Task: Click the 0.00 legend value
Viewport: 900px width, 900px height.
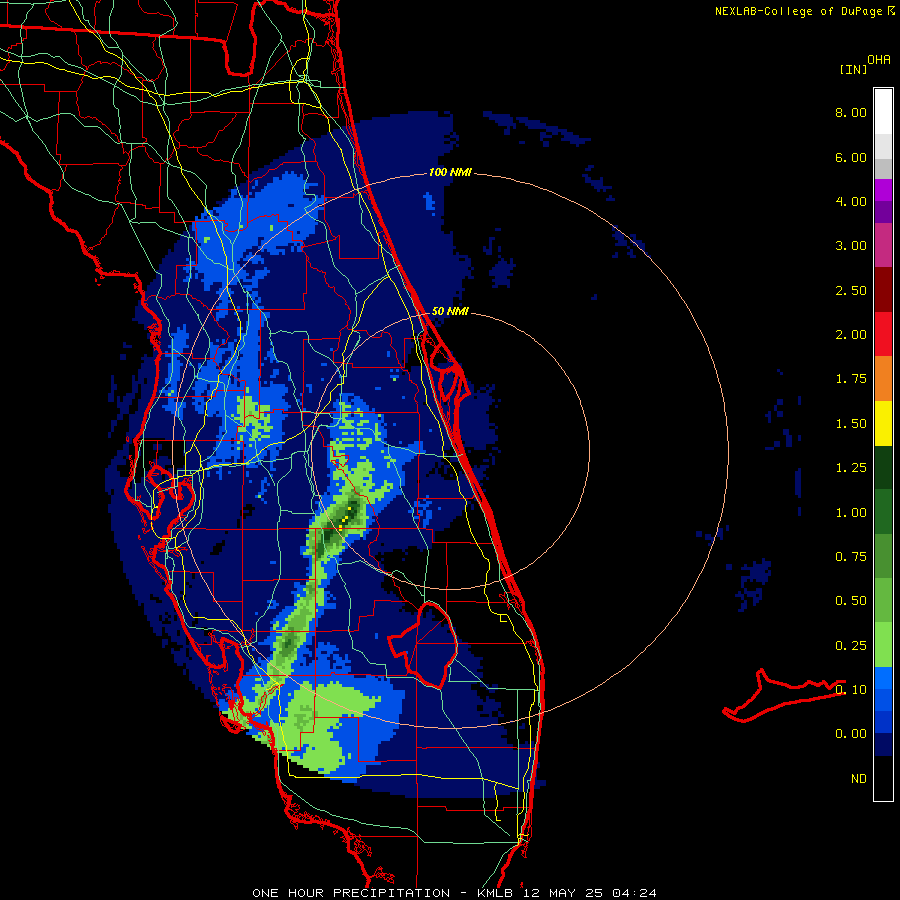Action: tap(851, 734)
